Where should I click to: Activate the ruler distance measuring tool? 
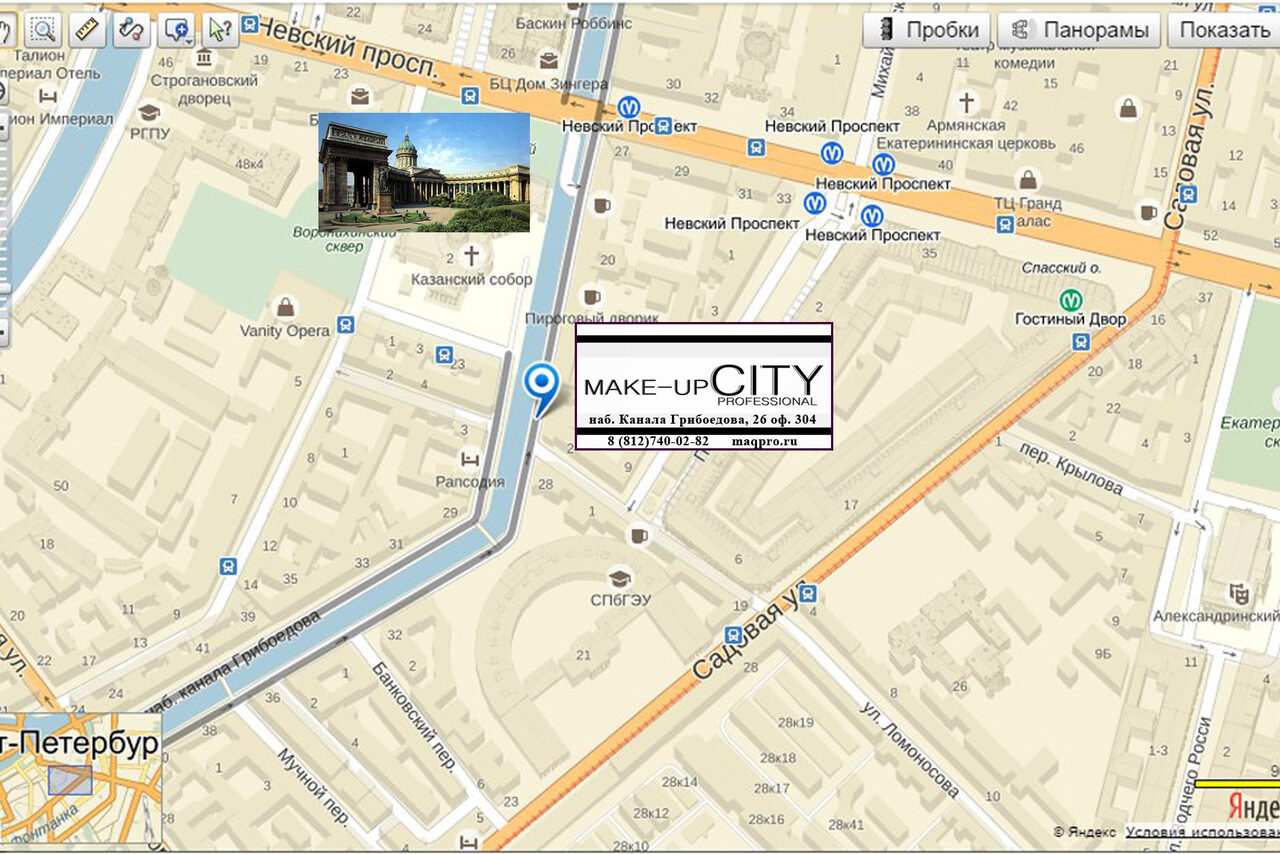click(x=88, y=30)
